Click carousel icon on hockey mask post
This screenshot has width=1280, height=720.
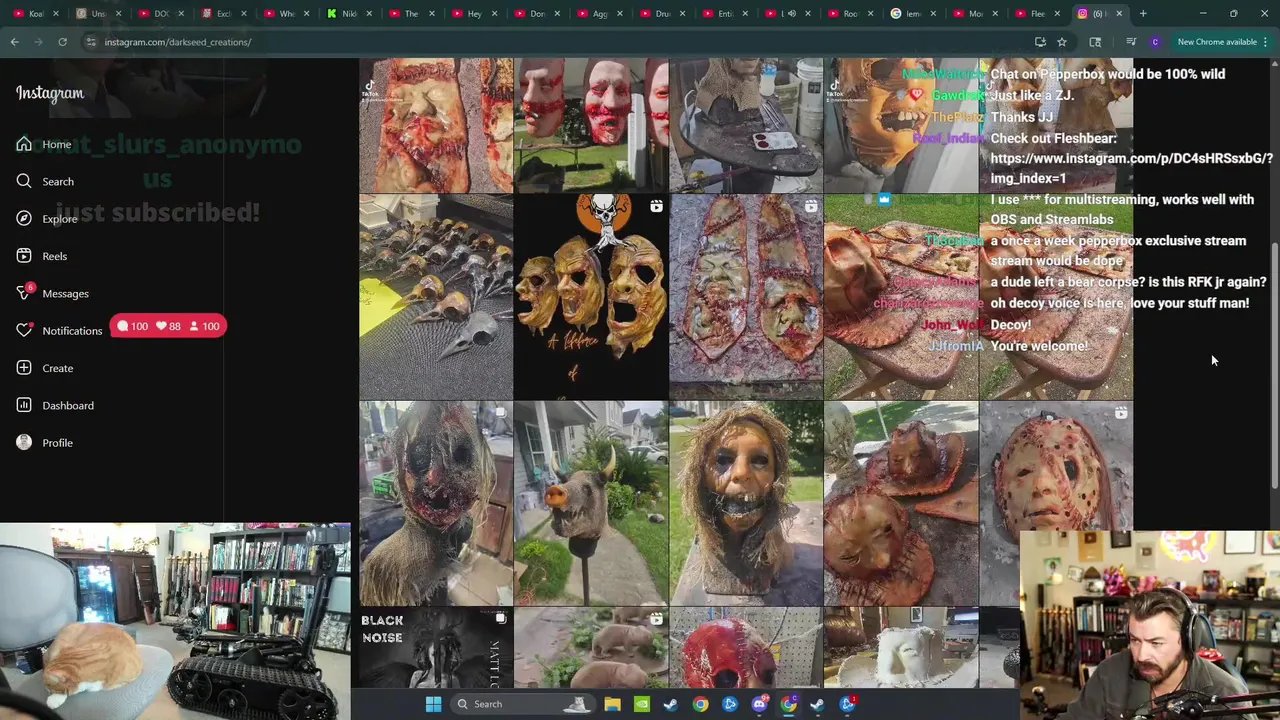click(x=1121, y=413)
